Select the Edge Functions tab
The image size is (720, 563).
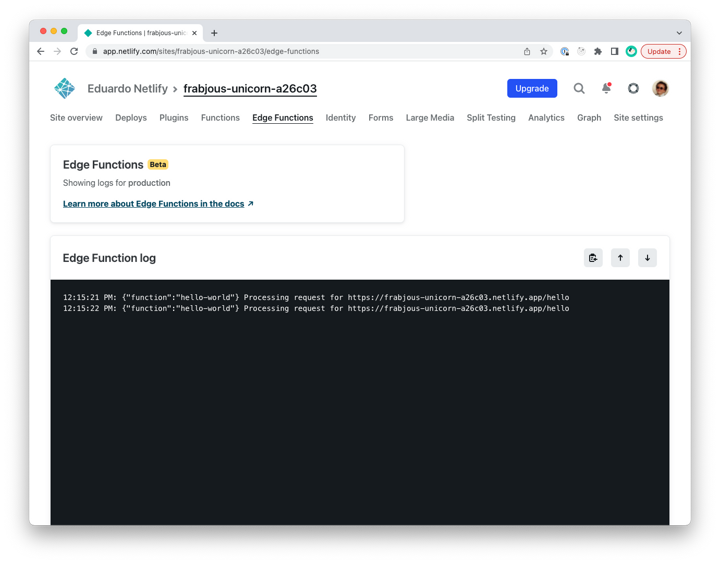[282, 118]
